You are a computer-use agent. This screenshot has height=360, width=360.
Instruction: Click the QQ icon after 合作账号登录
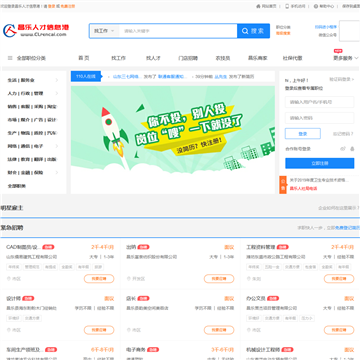click(352, 149)
